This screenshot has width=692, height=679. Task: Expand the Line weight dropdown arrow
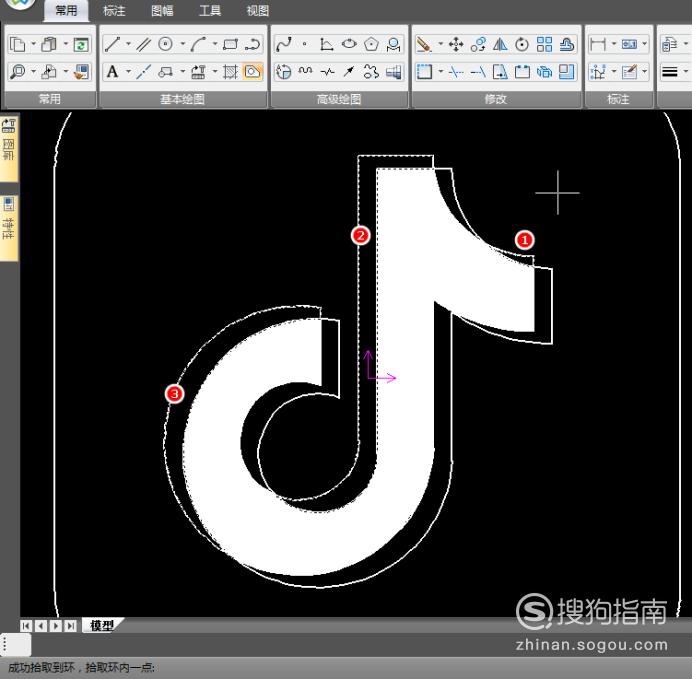click(685, 71)
